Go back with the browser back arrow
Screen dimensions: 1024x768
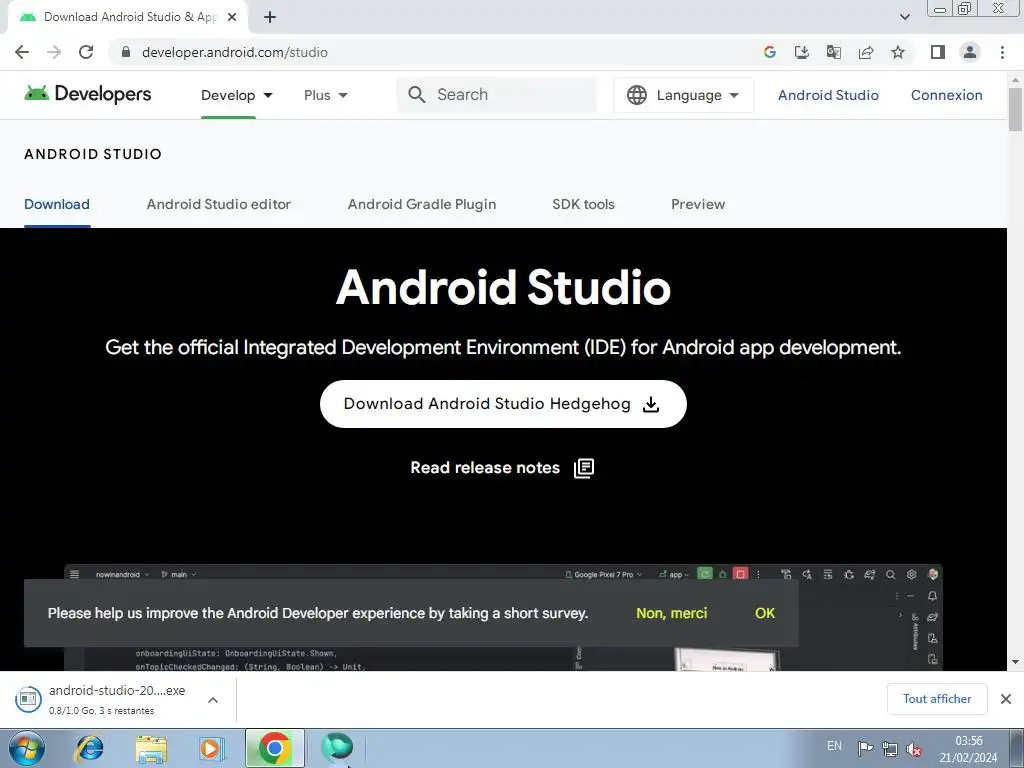22,52
